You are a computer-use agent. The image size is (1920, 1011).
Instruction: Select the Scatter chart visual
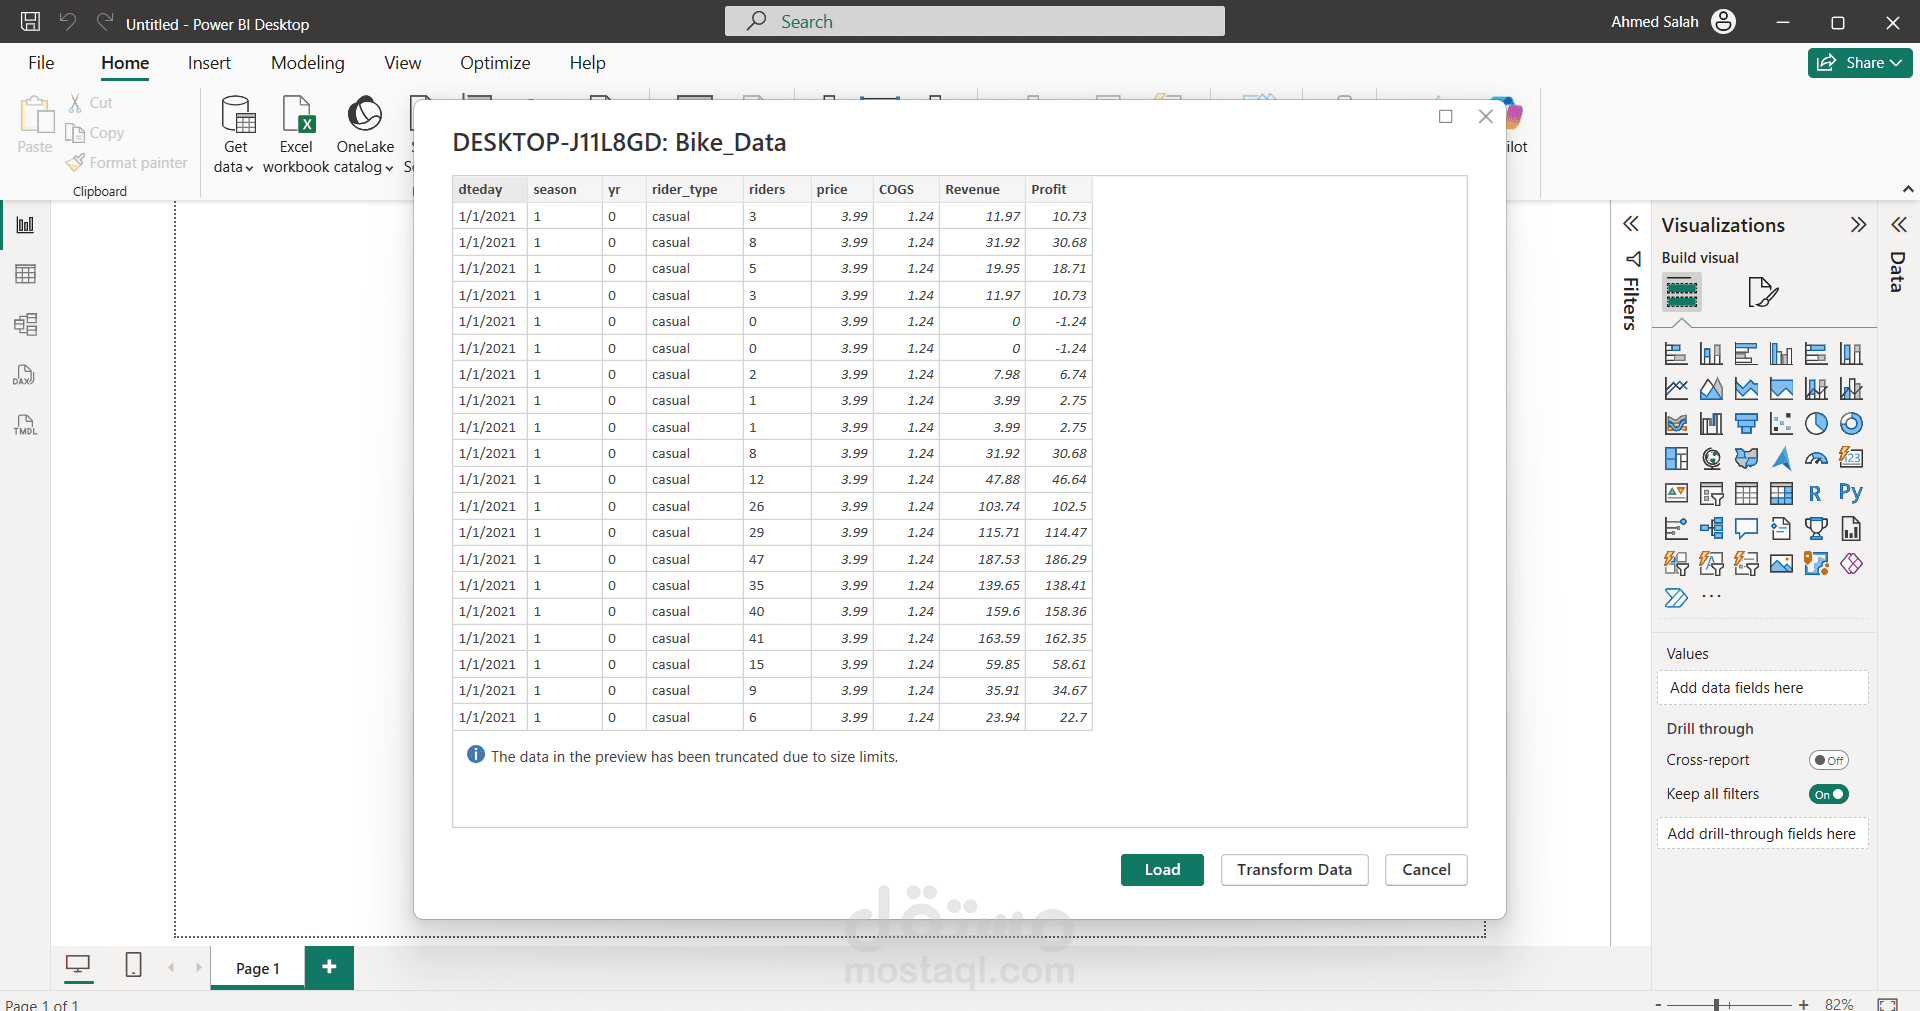tap(1781, 424)
